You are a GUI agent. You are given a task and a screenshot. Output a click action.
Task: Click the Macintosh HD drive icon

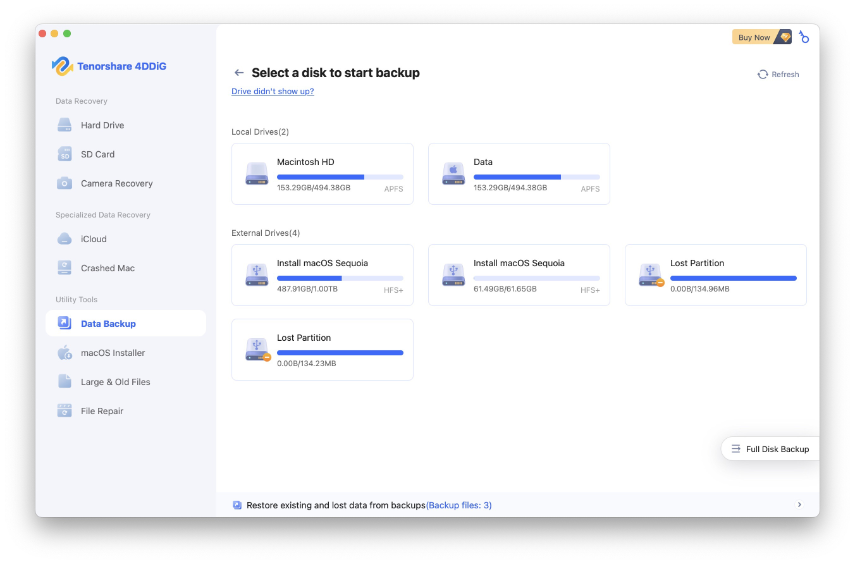257,174
